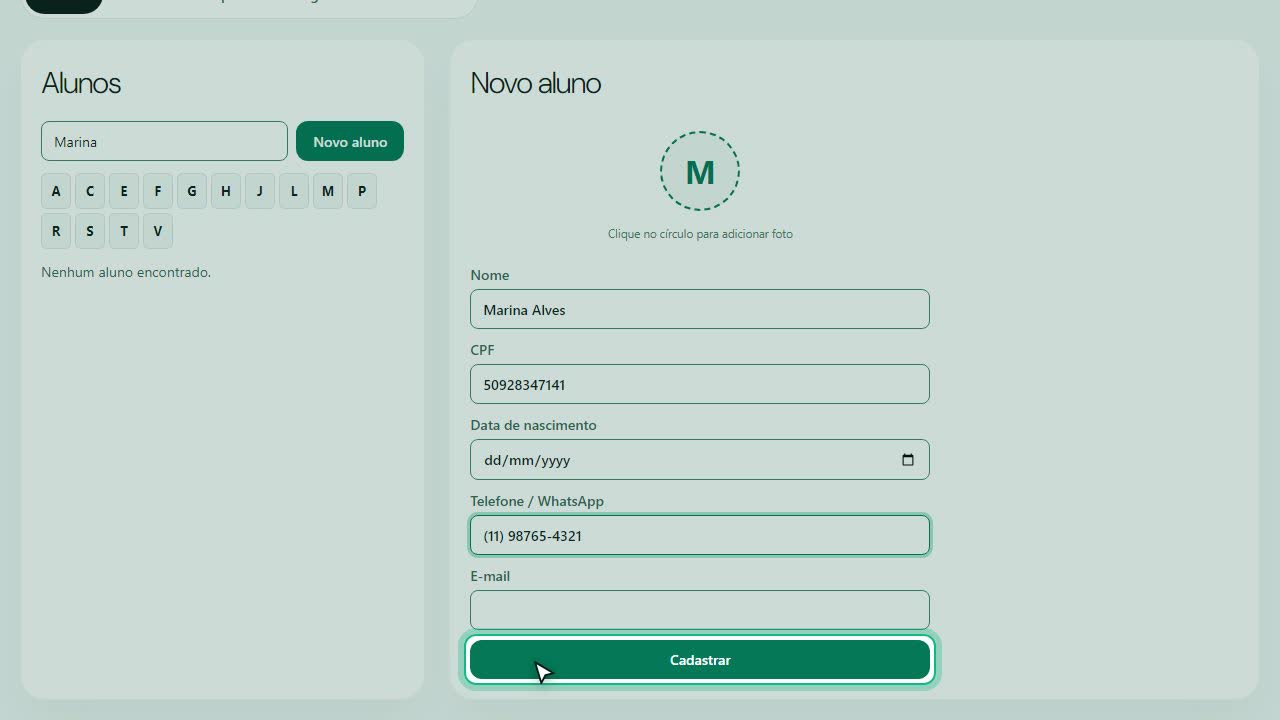
Task: Filter students by letter J
Action: point(260,191)
